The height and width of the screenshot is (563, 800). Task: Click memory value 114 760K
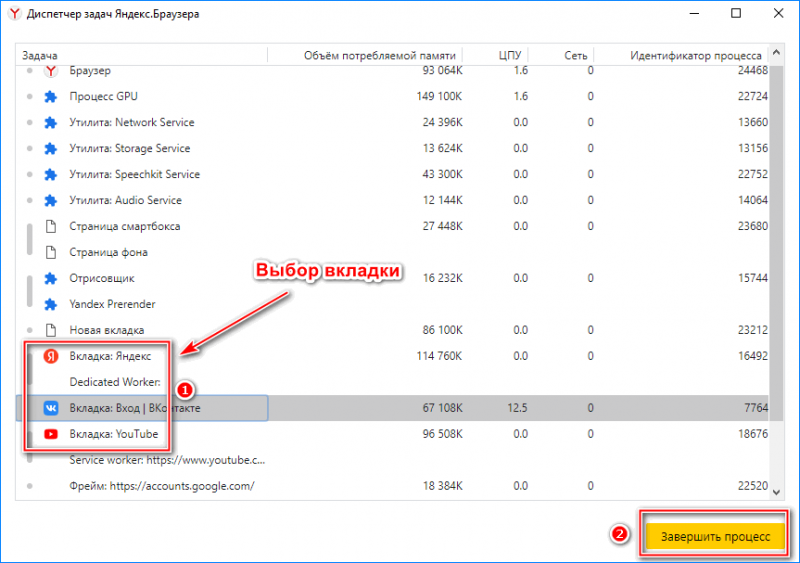(439, 356)
